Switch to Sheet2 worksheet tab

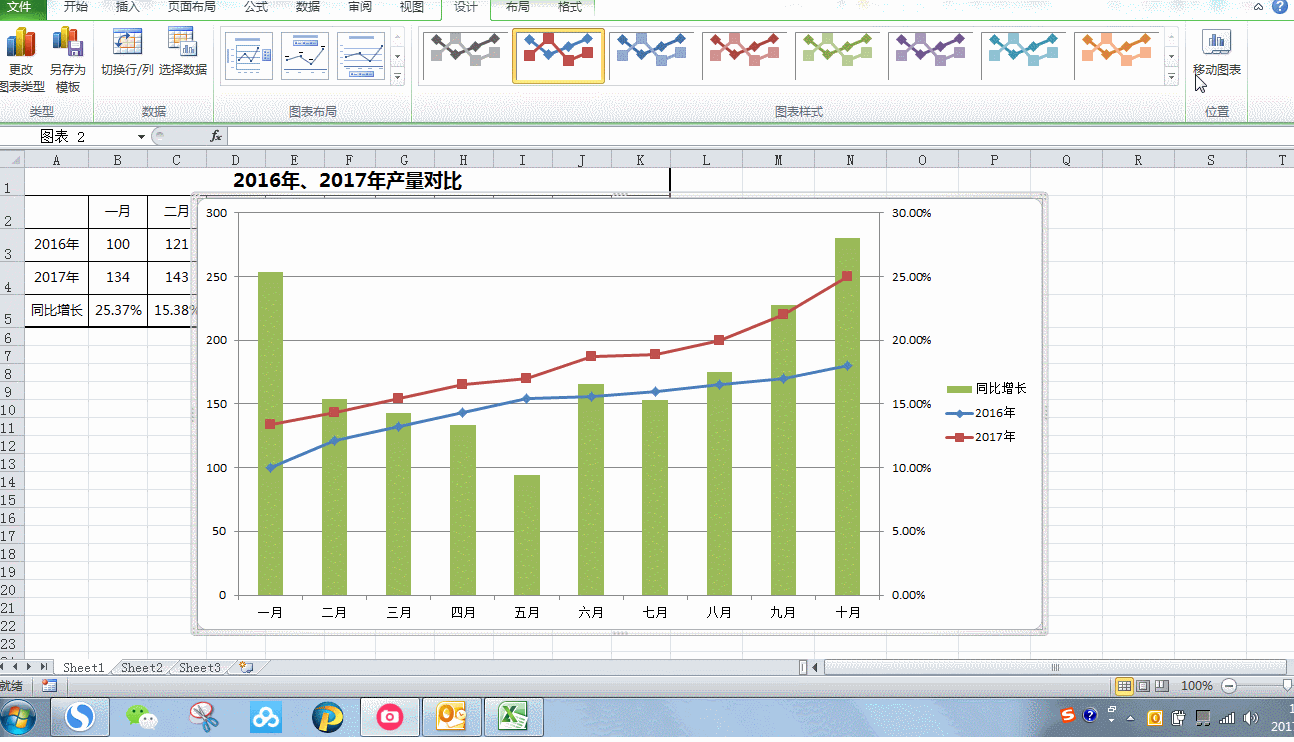click(142, 667)
